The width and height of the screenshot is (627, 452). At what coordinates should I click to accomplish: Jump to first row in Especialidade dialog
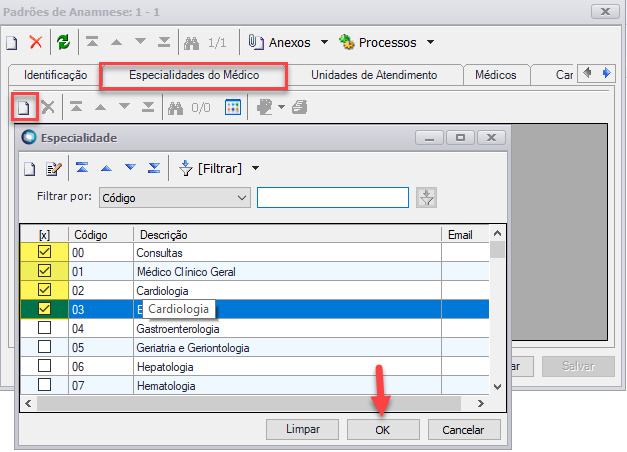[x=82, y=168]
